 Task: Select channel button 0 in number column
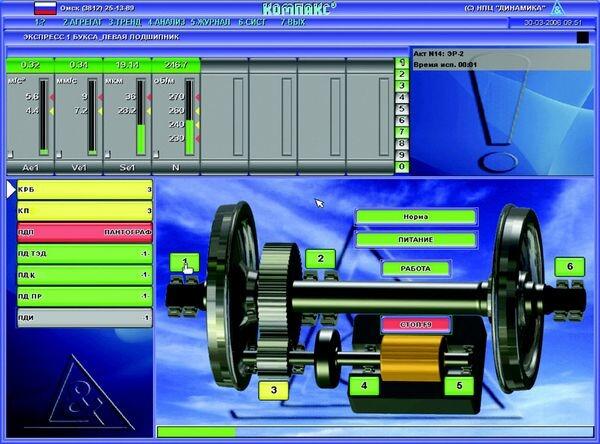[402, 167]
